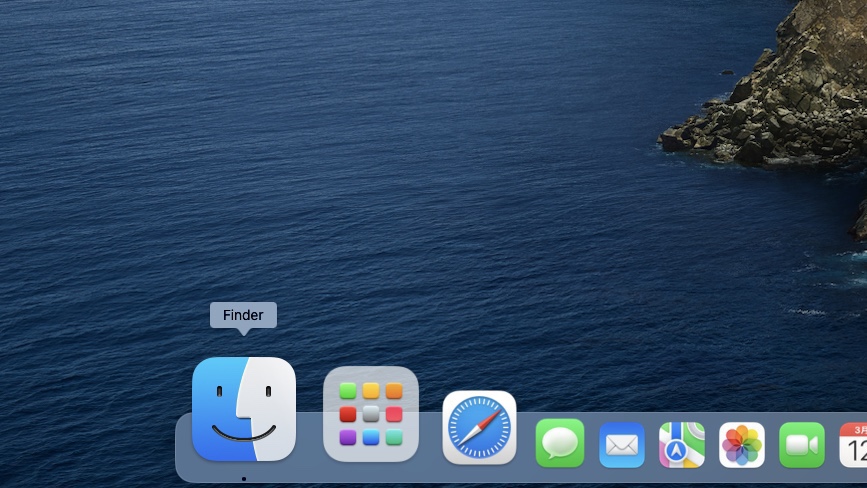Launch Launchpad from the Dock

click(371, 414)
